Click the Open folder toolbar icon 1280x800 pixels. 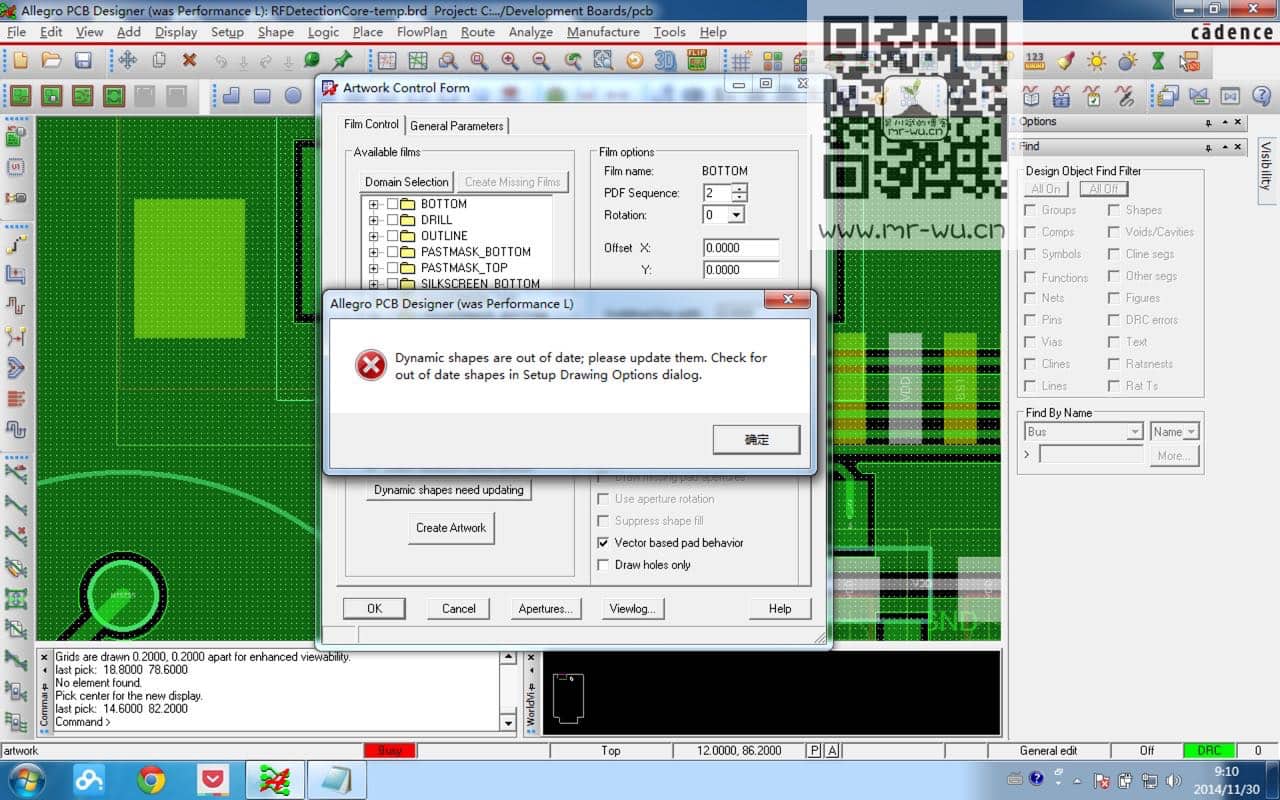tap(51, 61)
